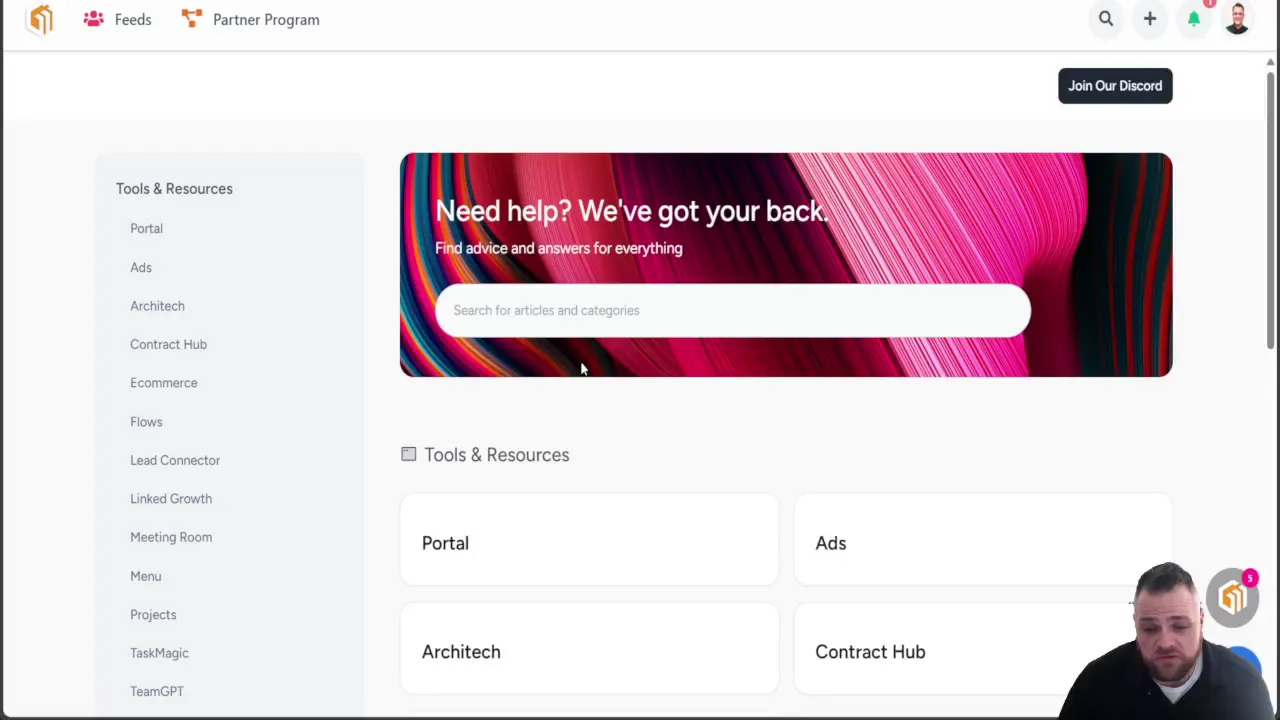Open the floating chat widget icon
The height and width of the screenshot is (720, 1280).
point(1232,598)
